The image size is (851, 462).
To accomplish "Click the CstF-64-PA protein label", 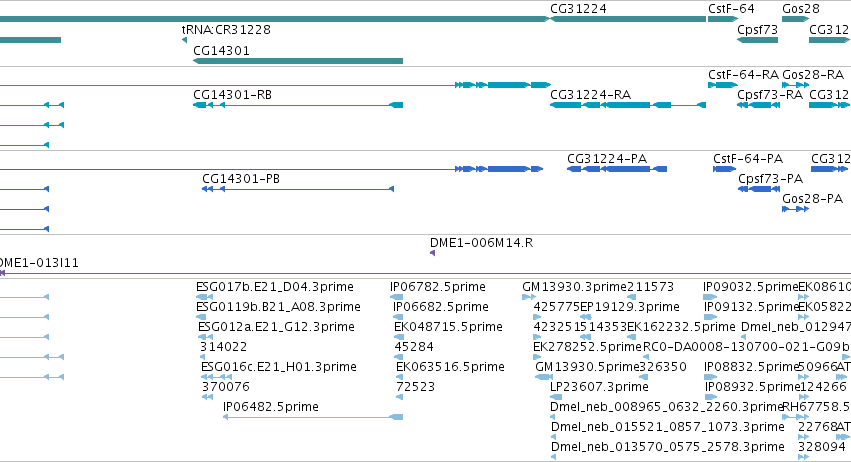I will coord(748,159).
